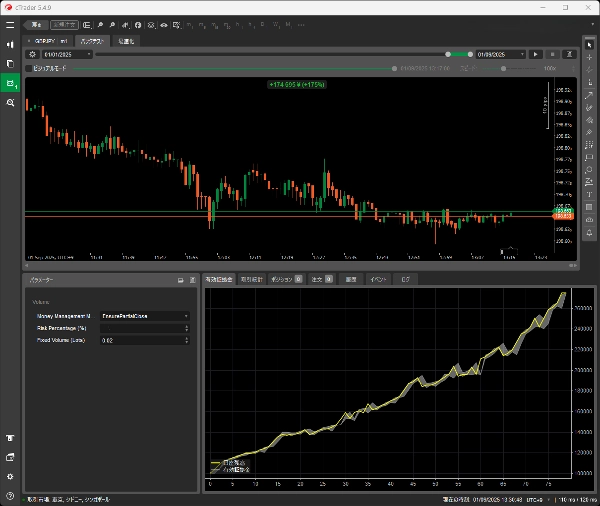The width and height of the screenshot is (600, 506).
Task: Select the rectangle drawing tool
Action: [x=589, y=157]
